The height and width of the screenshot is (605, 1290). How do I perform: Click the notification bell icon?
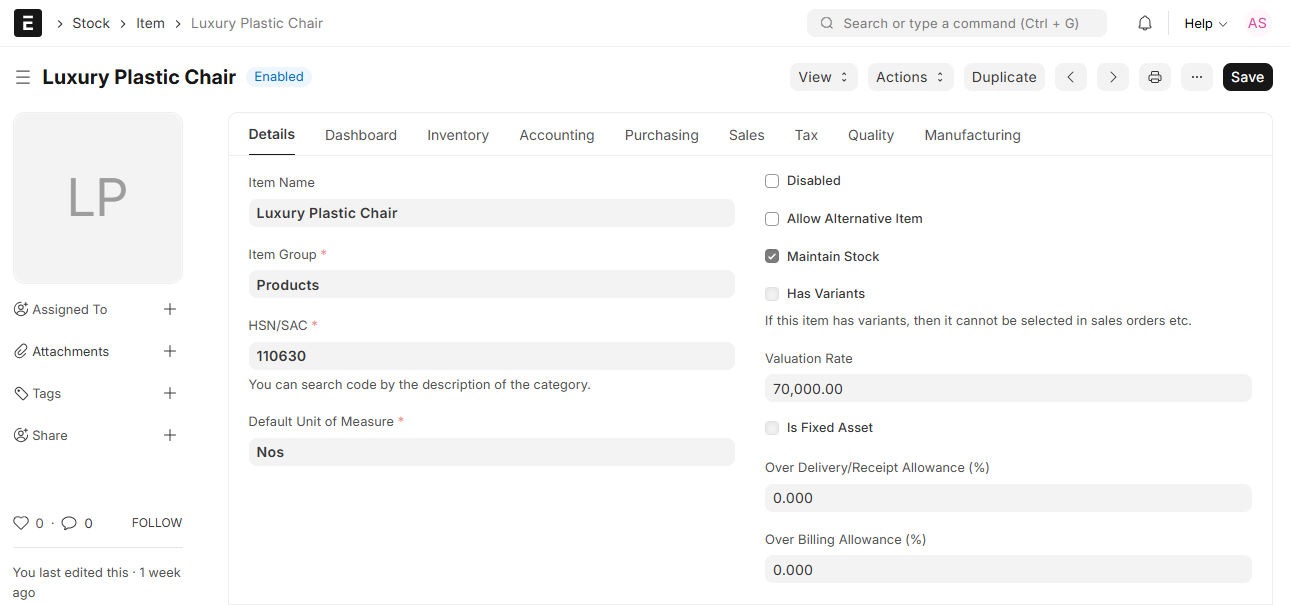pos(1145,23)
